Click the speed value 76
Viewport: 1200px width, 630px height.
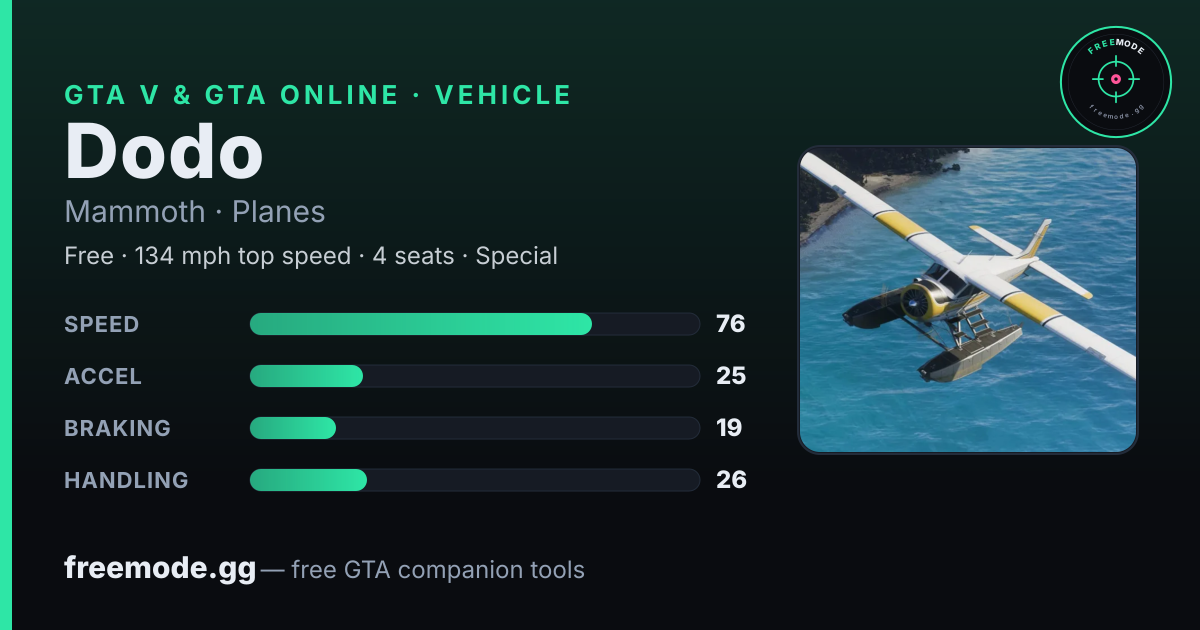pyautogui.click(x=731, y=324)
